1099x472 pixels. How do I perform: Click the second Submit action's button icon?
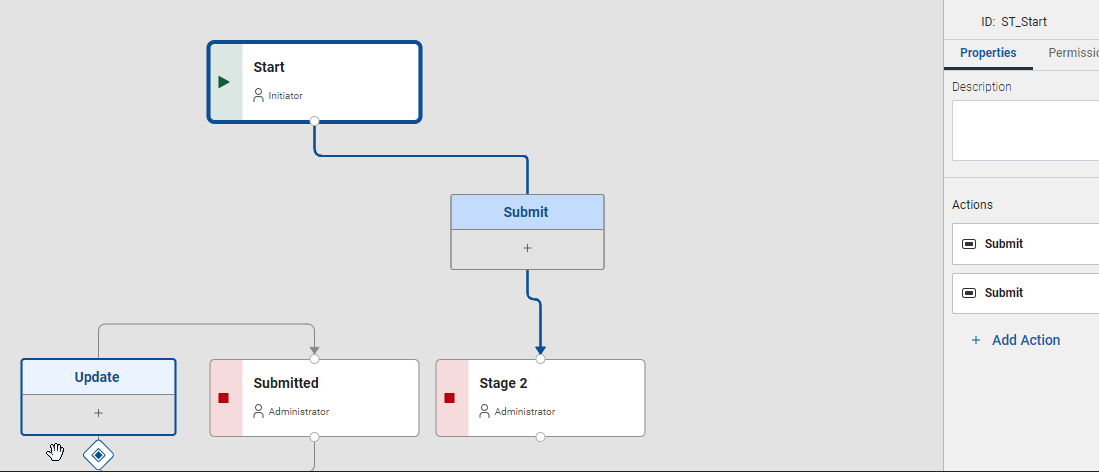tap(969, 293)
